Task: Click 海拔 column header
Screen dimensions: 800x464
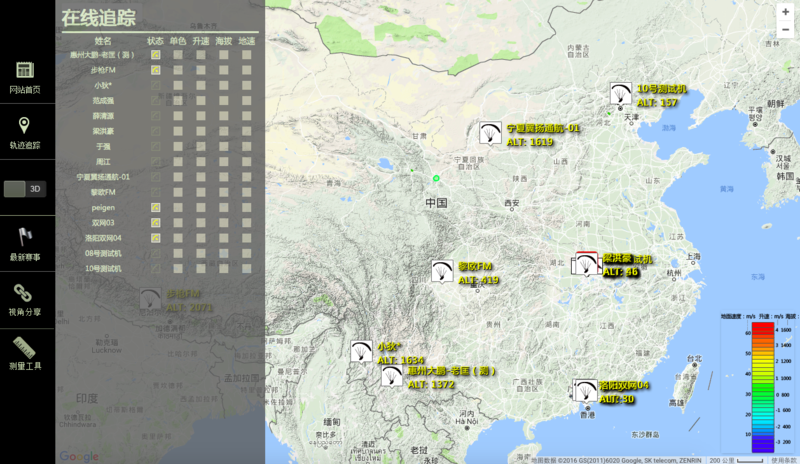Action: click(223, 41)
